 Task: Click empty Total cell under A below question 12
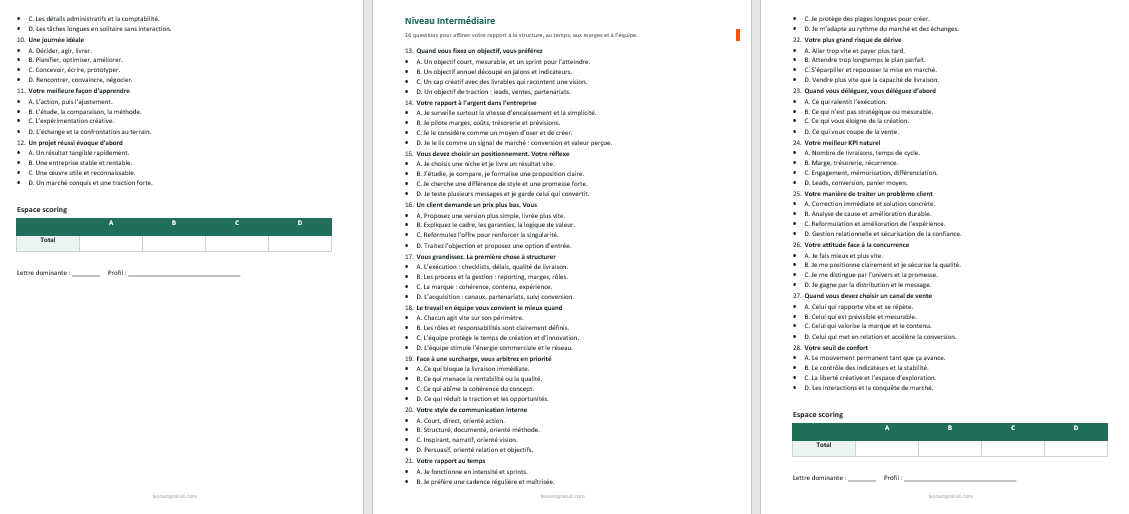(x=110, y=242)
